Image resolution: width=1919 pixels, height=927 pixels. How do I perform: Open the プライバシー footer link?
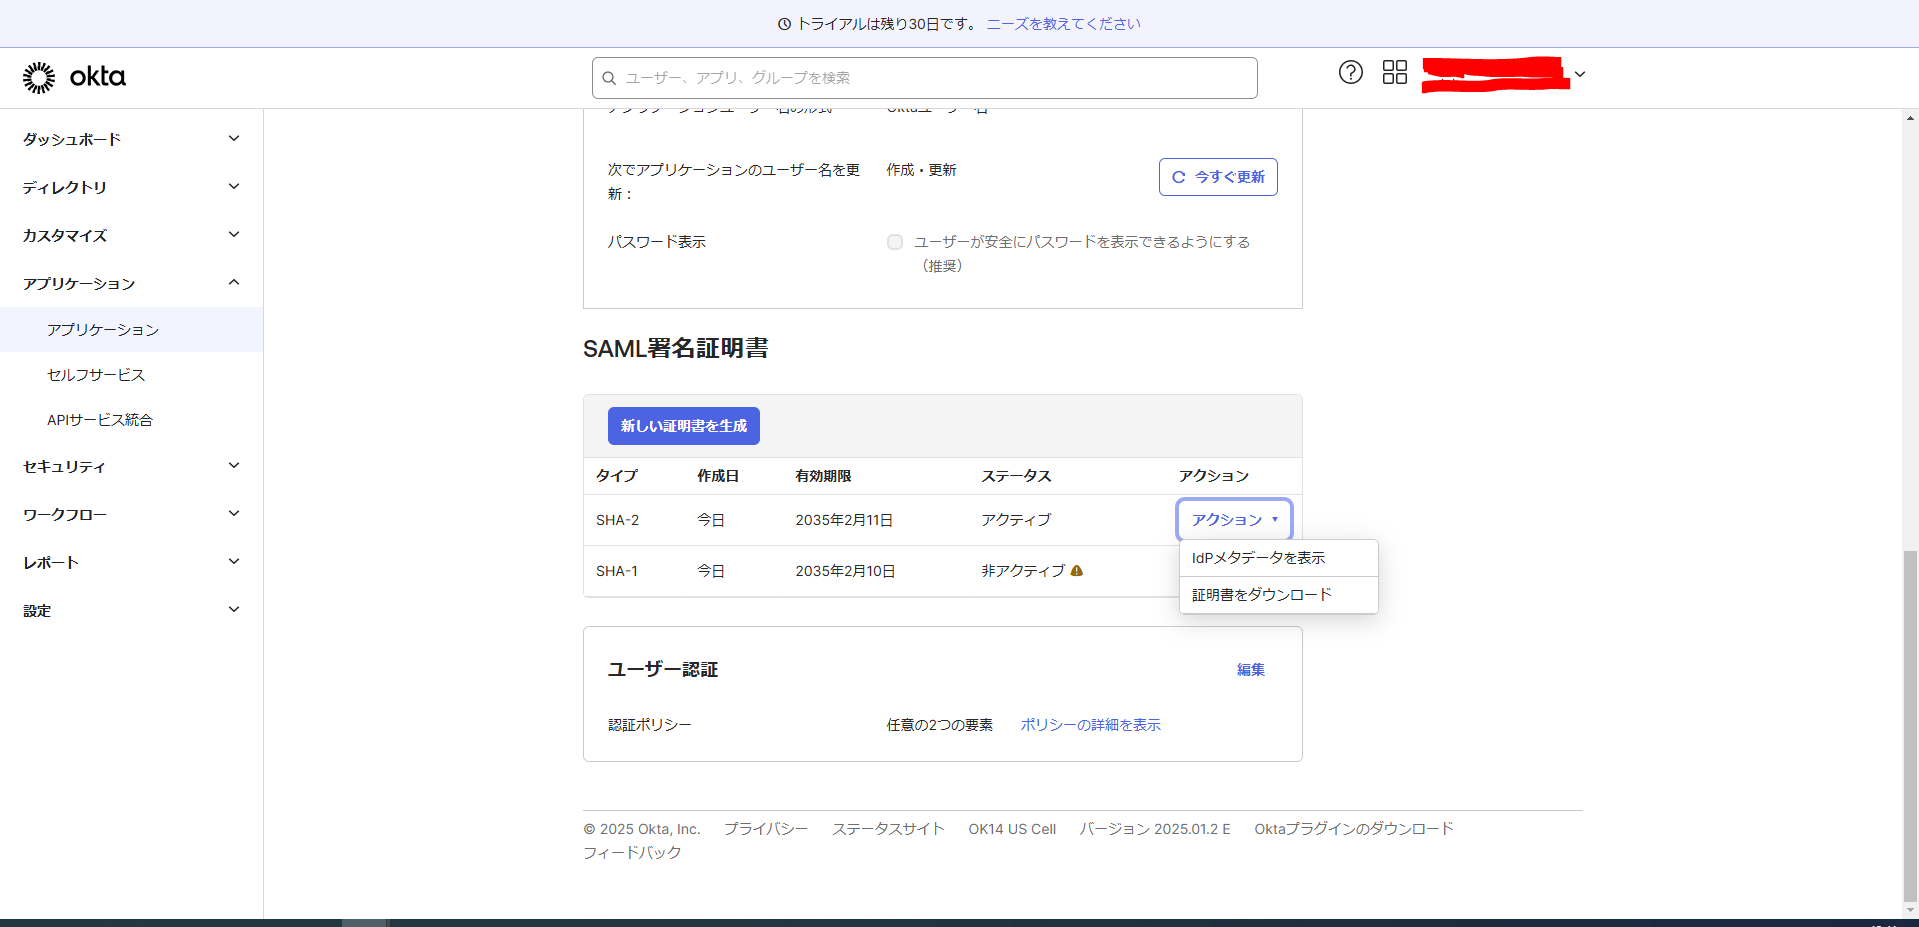click(766, 829)
